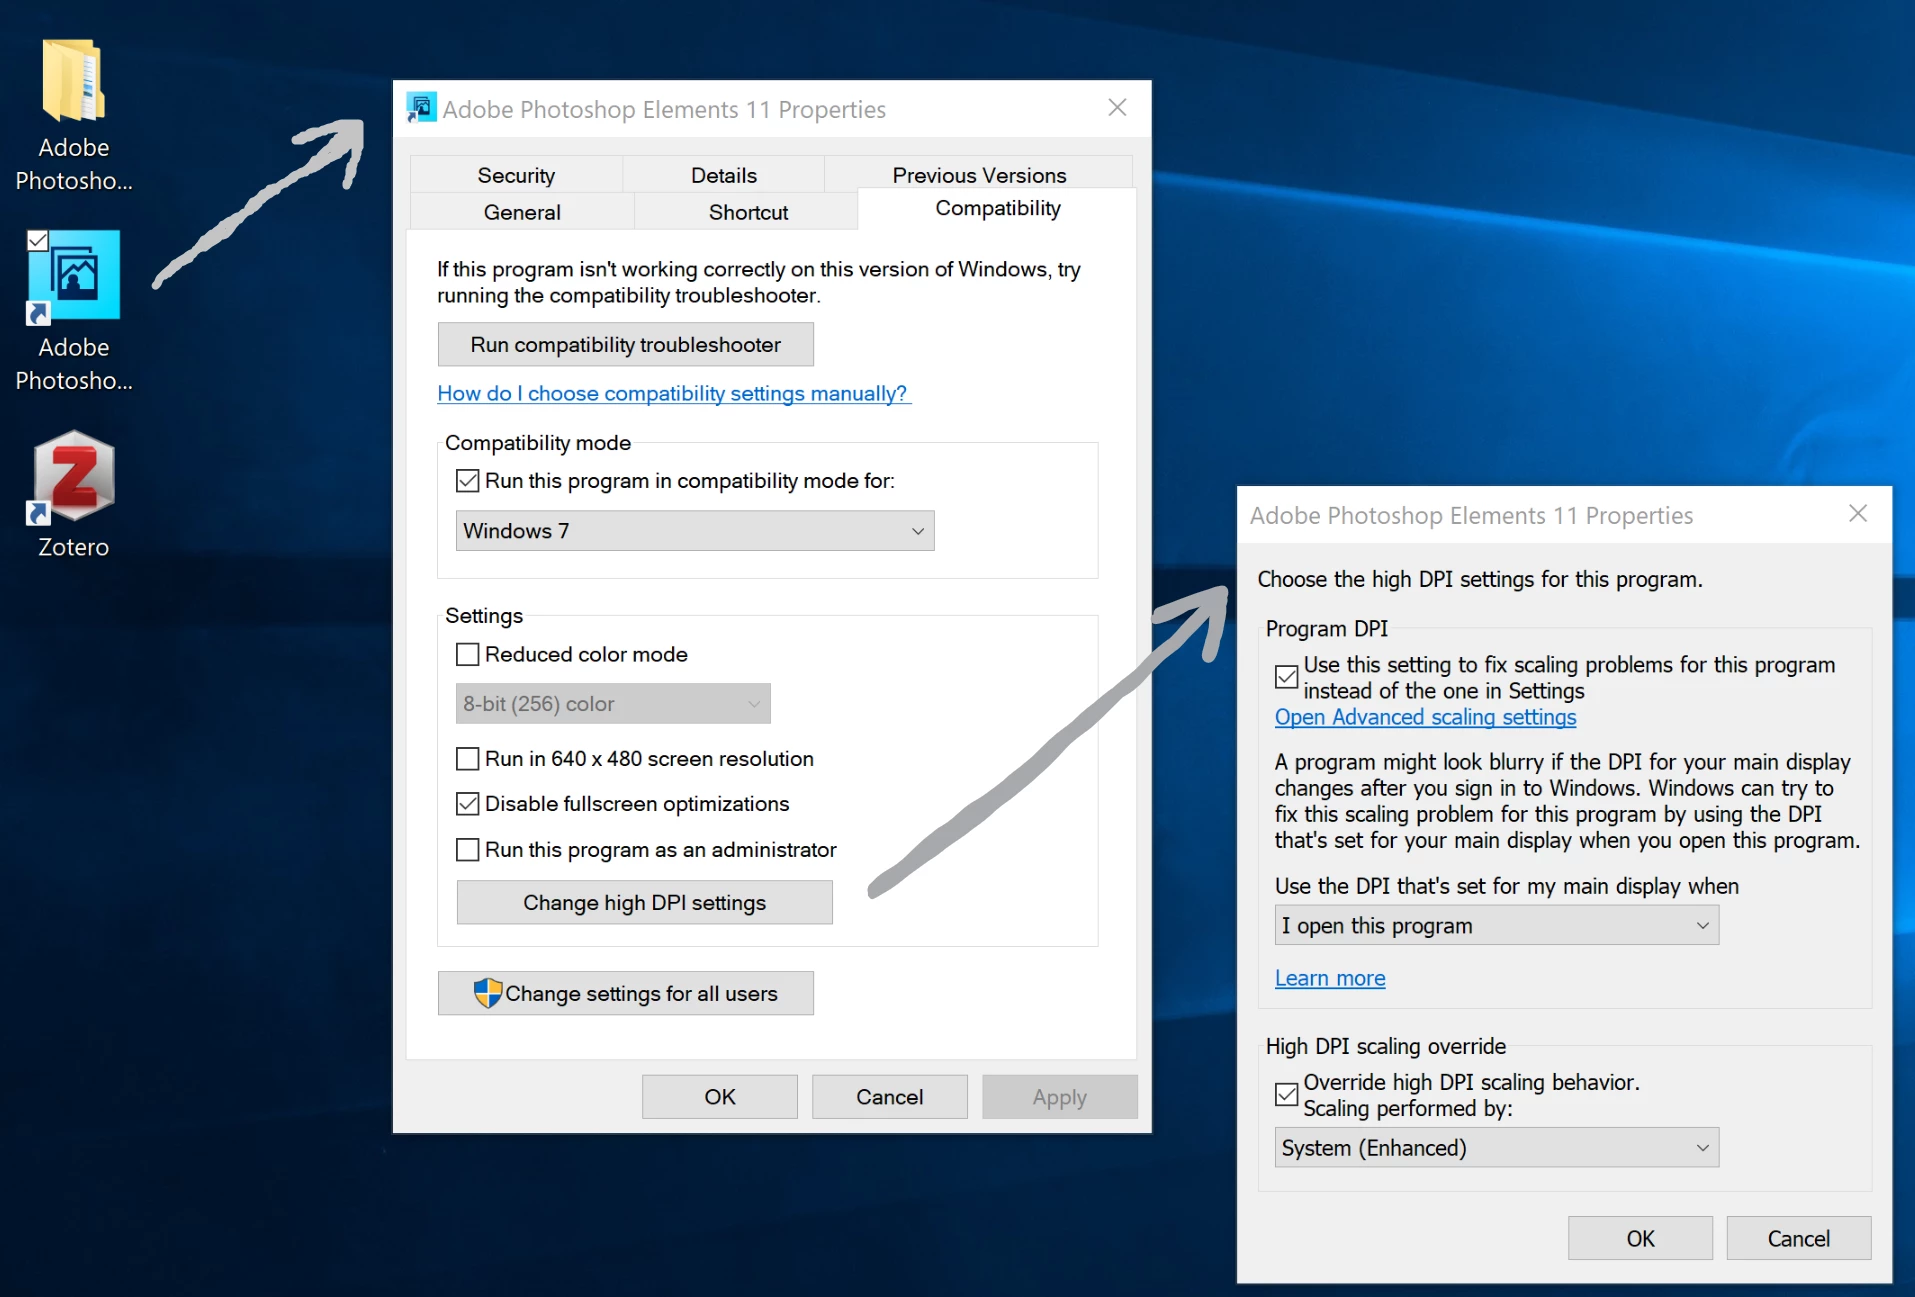
Task: Open the System (Enhanced) scaling dropdown
Action: pos(1497,1148)
